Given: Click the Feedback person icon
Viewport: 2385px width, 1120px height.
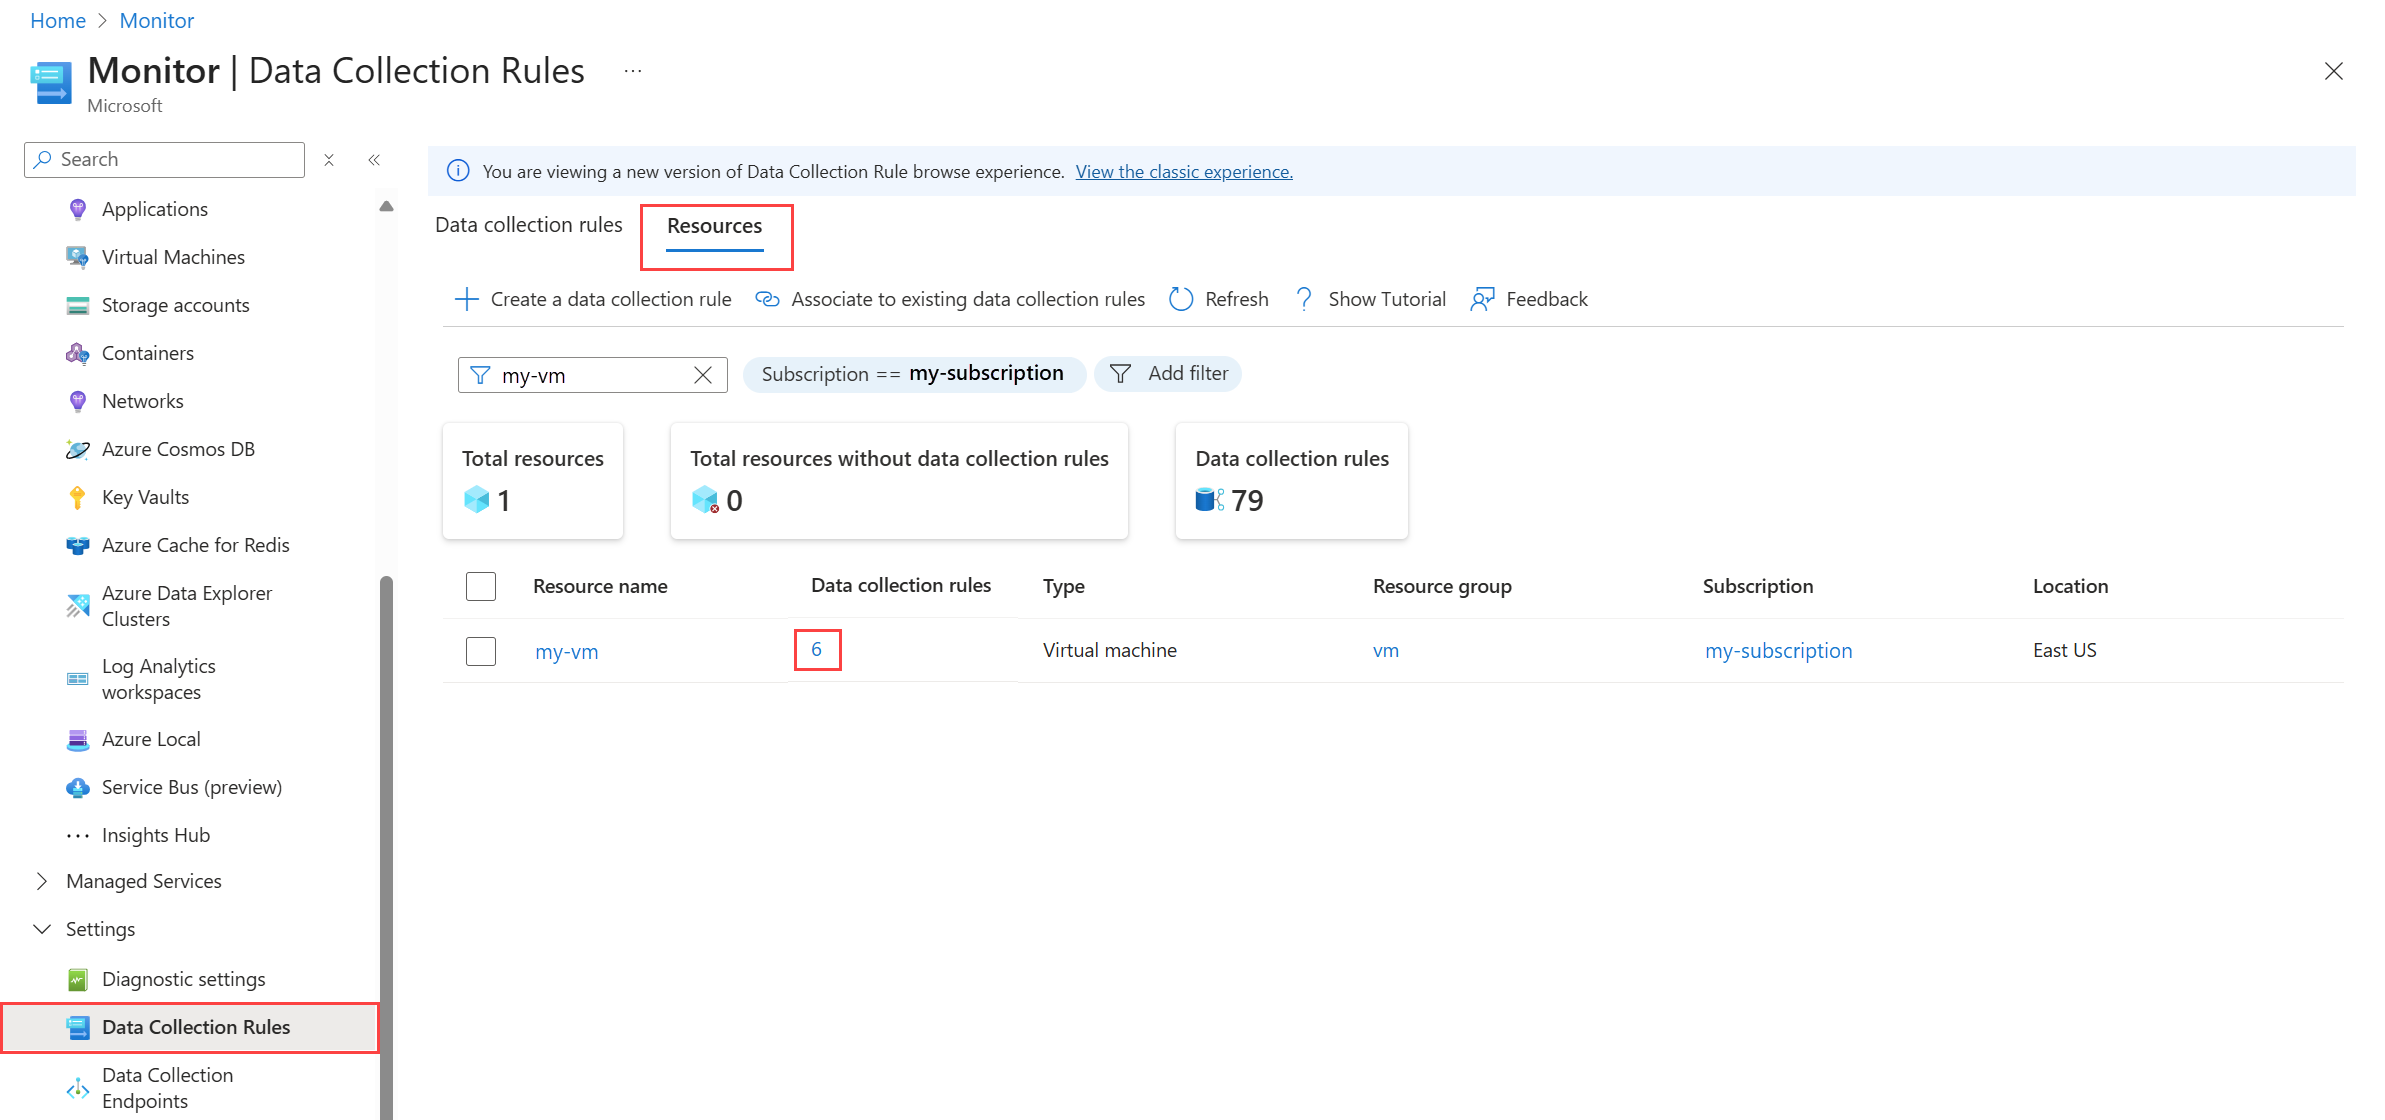Looking at the screenshot, I should [1482, 299].
